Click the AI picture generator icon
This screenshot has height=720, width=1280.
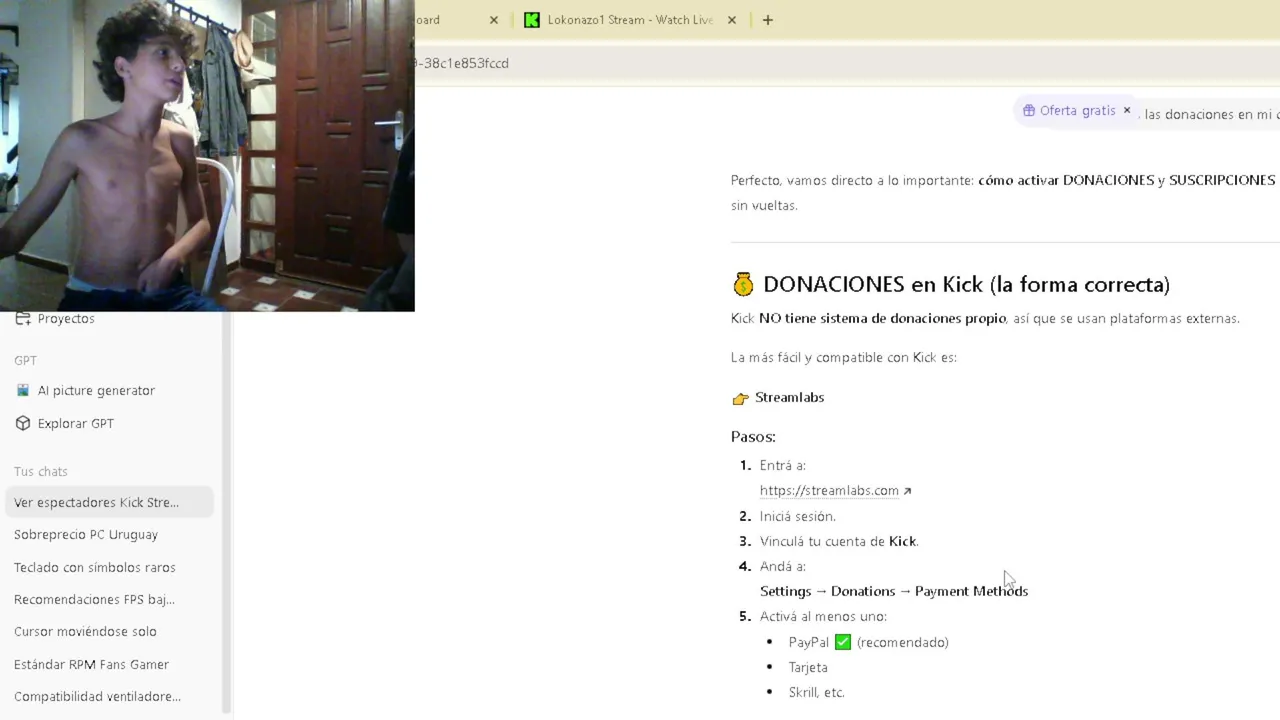pyautogui.click(x=23, y=390)
